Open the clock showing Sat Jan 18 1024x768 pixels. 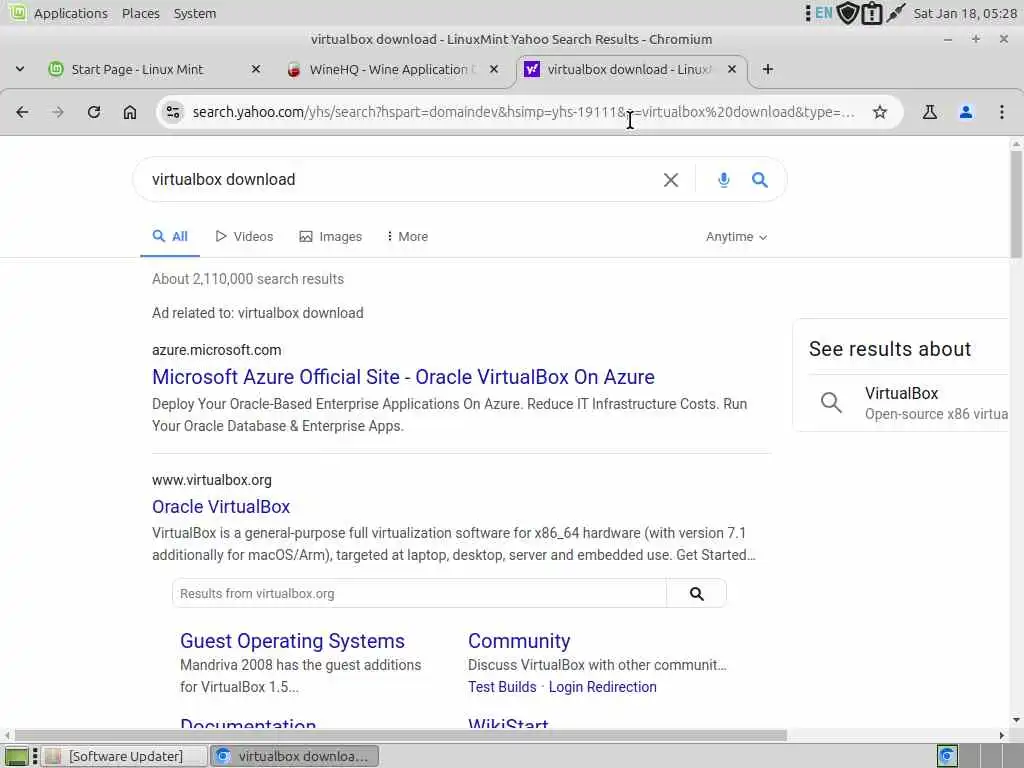(965, 13)
